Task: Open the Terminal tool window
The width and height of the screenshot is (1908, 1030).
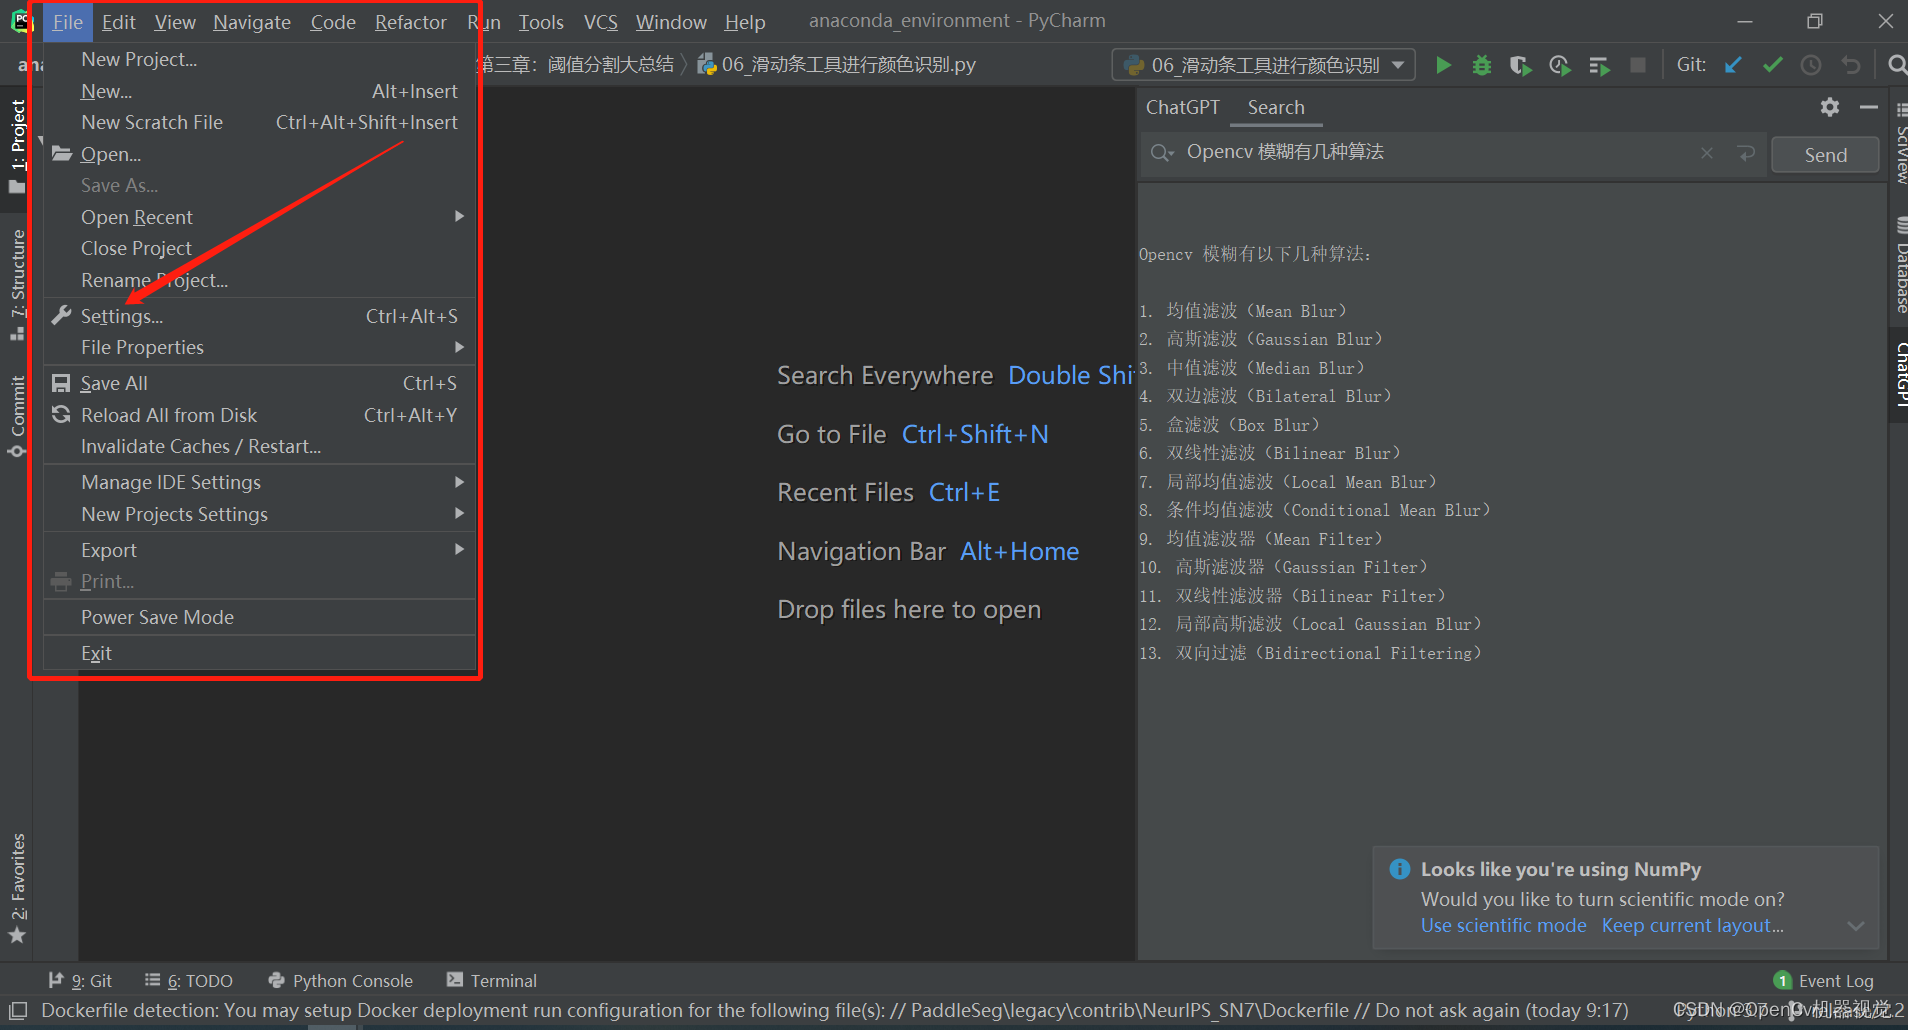Action: [x=492, y=981]
